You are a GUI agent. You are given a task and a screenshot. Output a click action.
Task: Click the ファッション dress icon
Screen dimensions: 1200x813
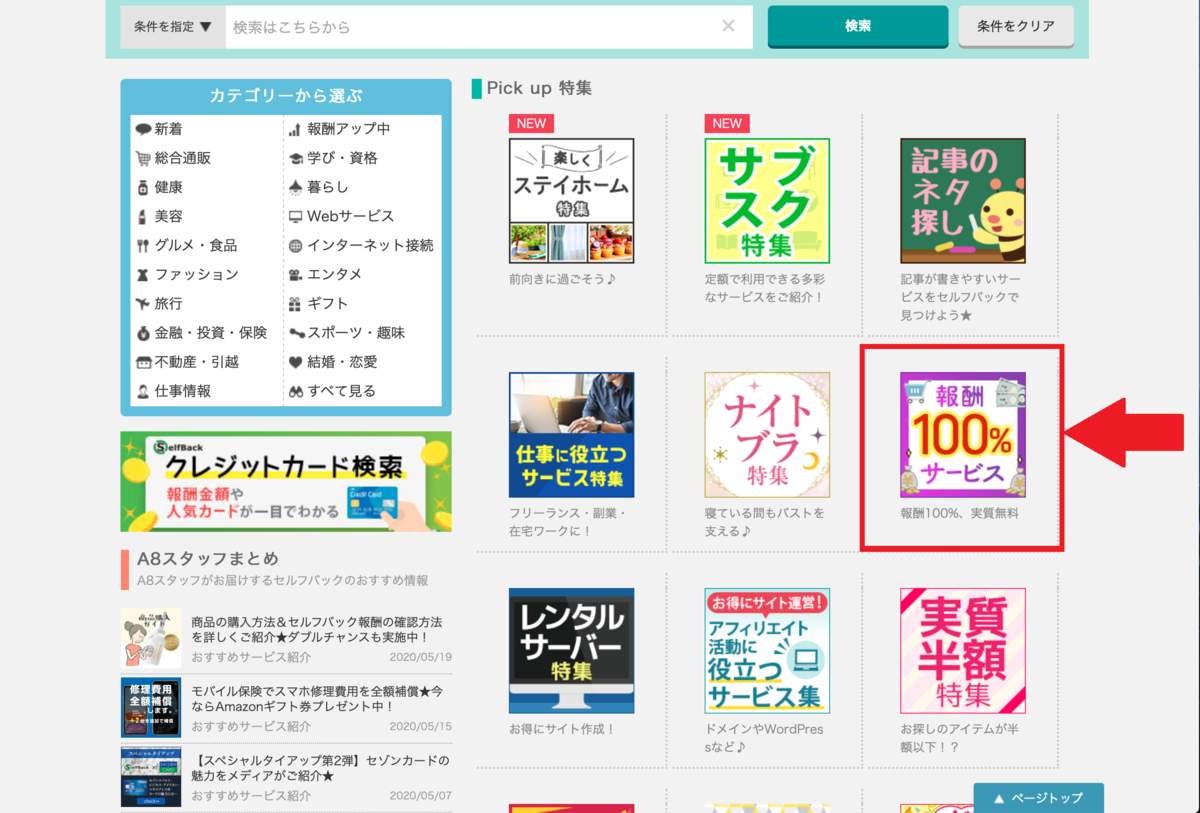(x=143, y=274)
